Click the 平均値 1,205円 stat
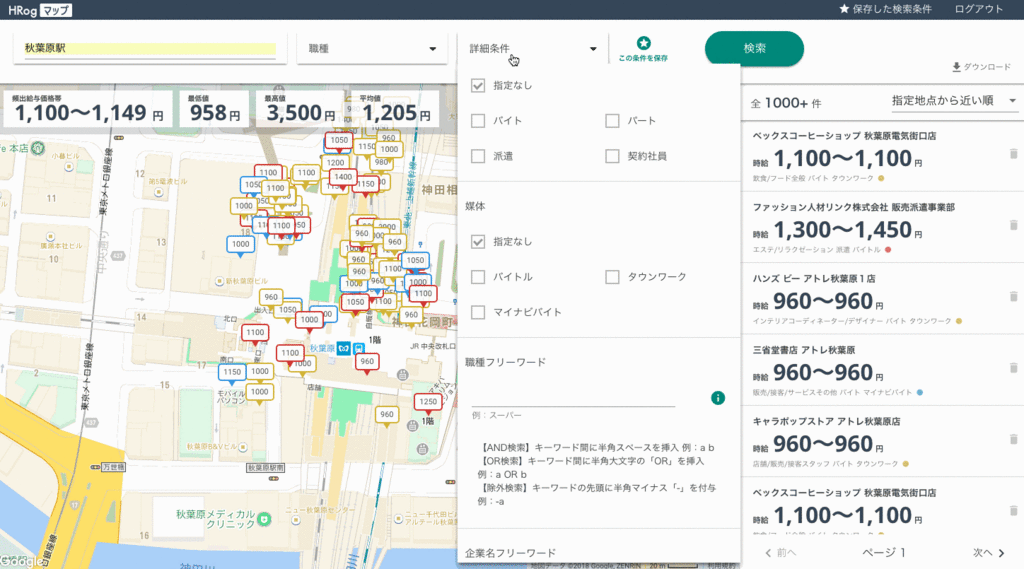1024x569 pixels. (x=396, y=108)
